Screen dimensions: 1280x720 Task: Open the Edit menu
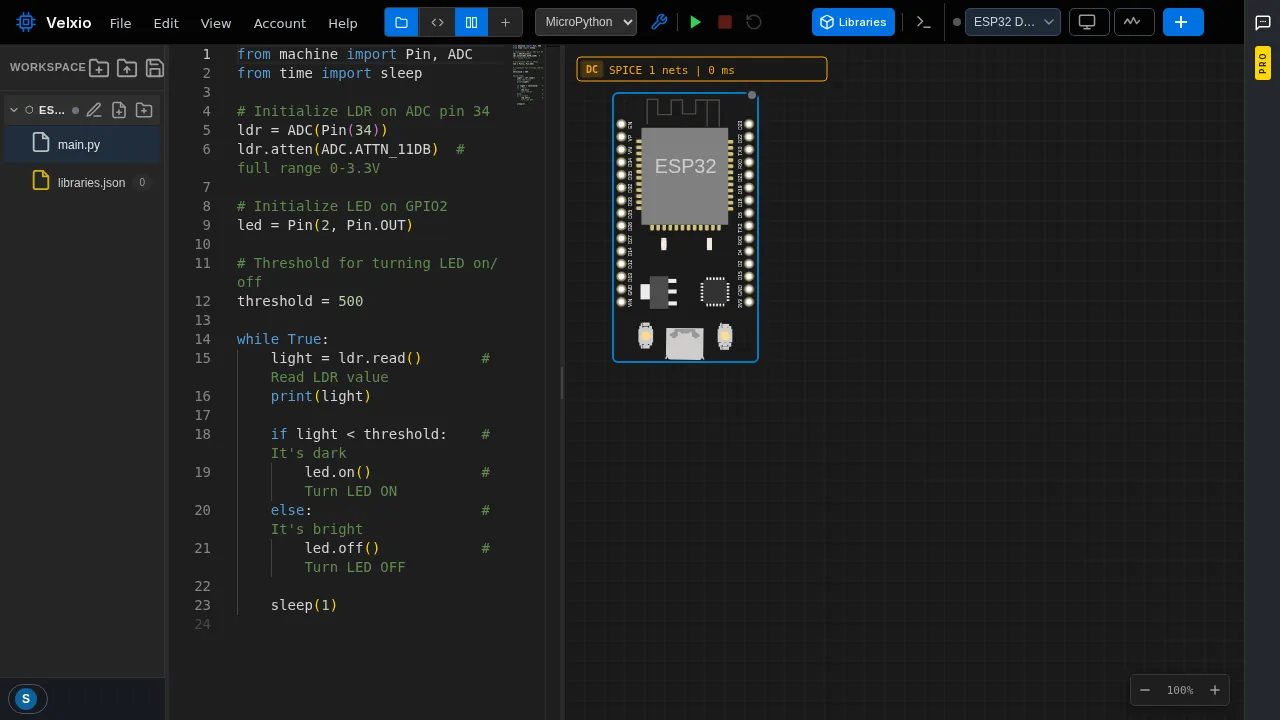pyautogui.click(x=166, y=23)
